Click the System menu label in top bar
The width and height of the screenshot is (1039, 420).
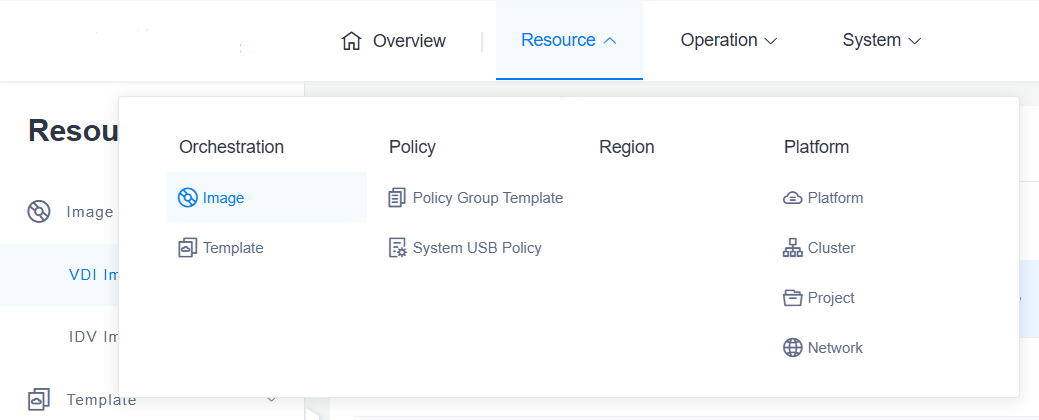pos(871,41)
